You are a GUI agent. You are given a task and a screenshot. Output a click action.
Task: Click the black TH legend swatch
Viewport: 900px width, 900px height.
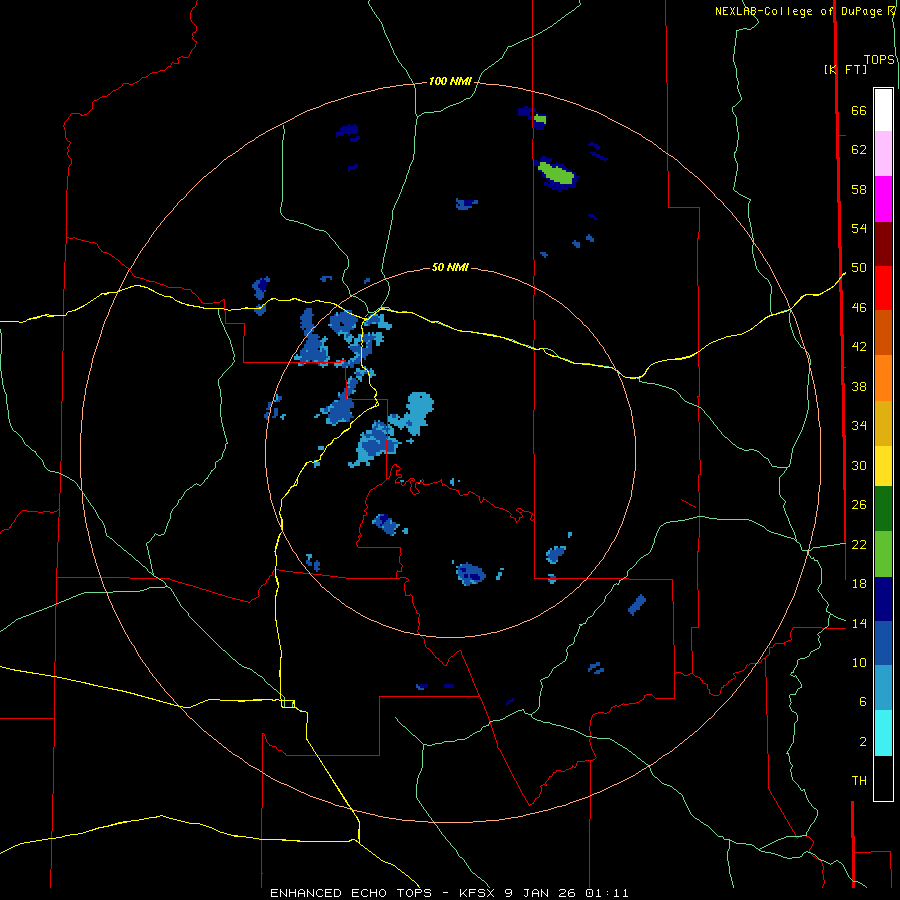point(883,778)
